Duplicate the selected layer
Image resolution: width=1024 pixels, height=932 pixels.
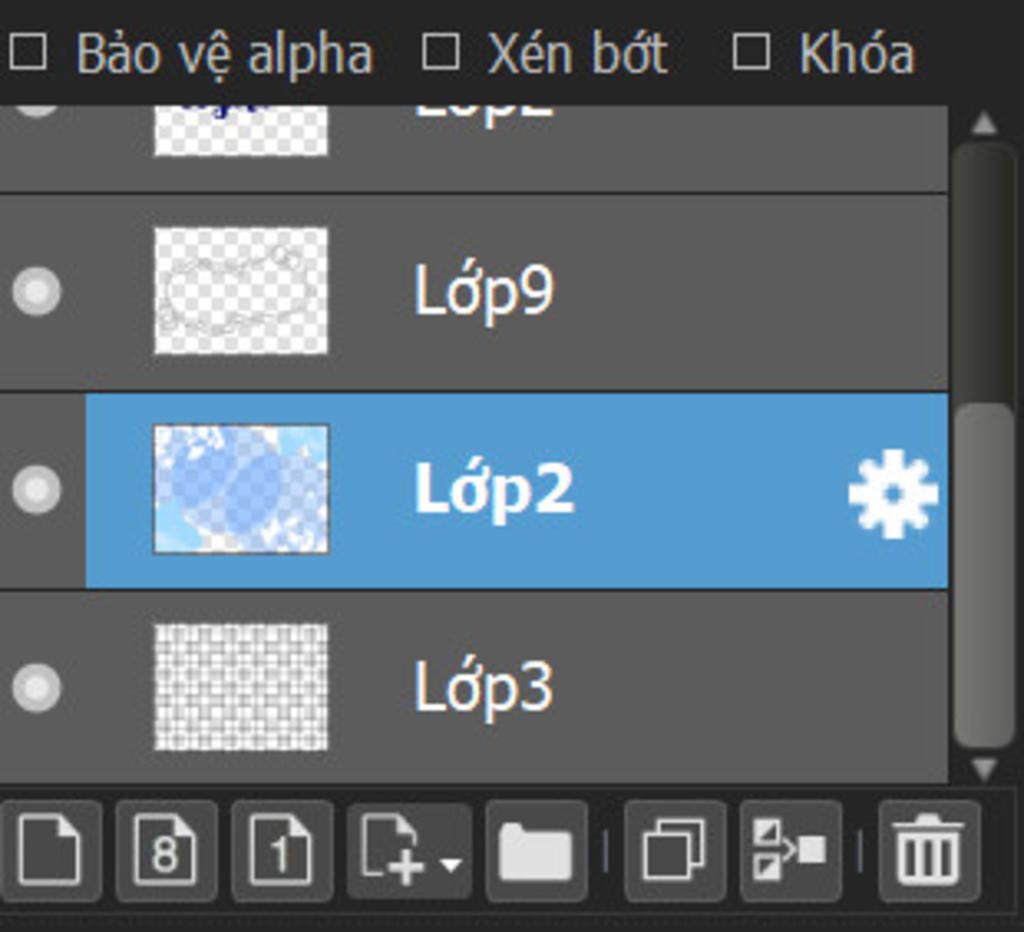[x=675, y=851]
